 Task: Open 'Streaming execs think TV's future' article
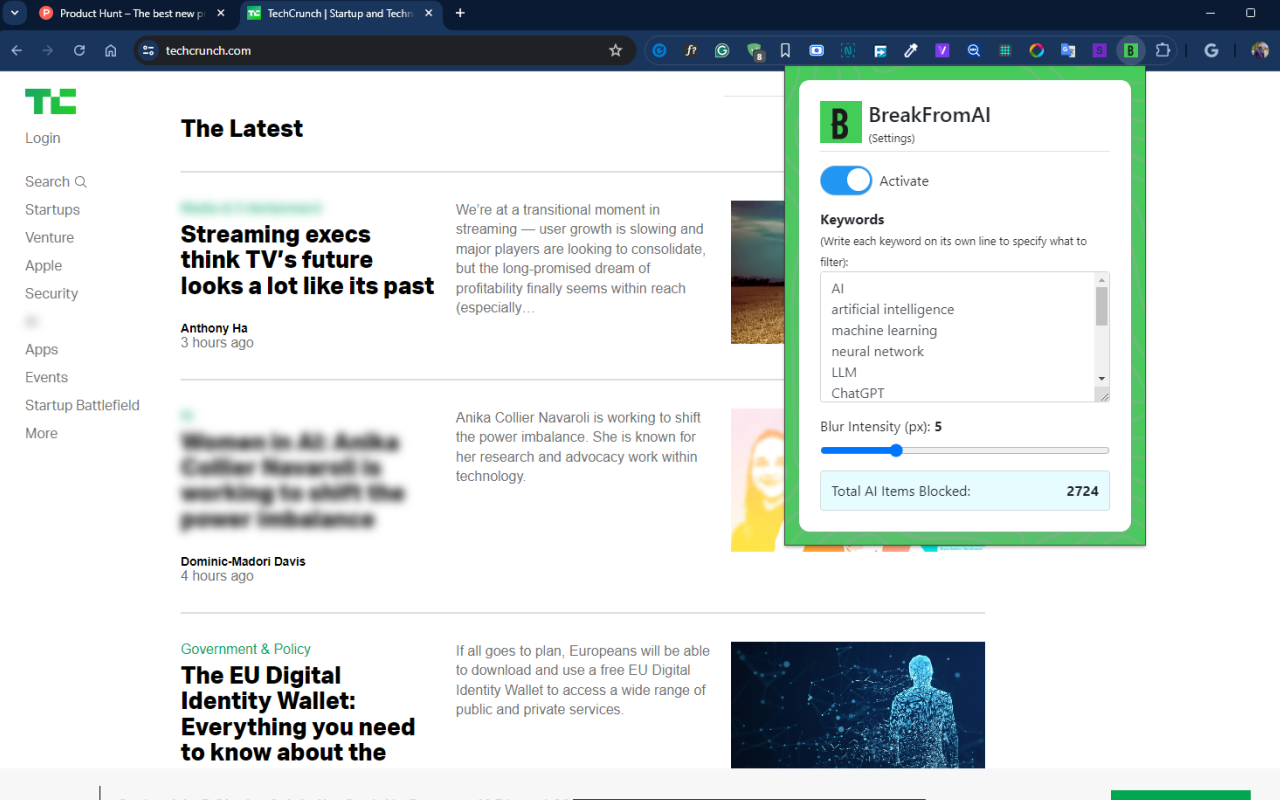coord(307,260)
